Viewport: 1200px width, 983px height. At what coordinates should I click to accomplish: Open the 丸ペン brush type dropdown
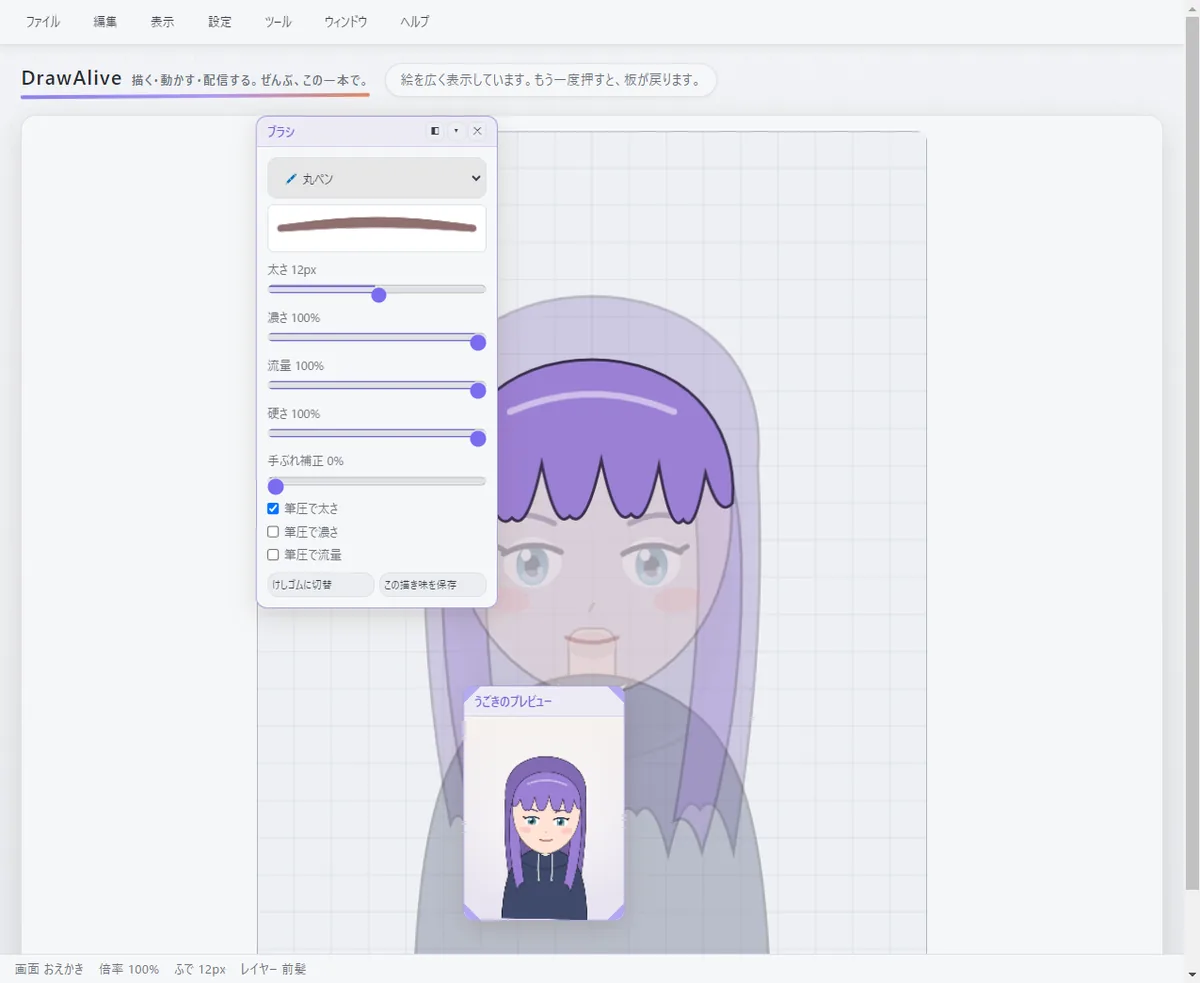tap(377, 178)
